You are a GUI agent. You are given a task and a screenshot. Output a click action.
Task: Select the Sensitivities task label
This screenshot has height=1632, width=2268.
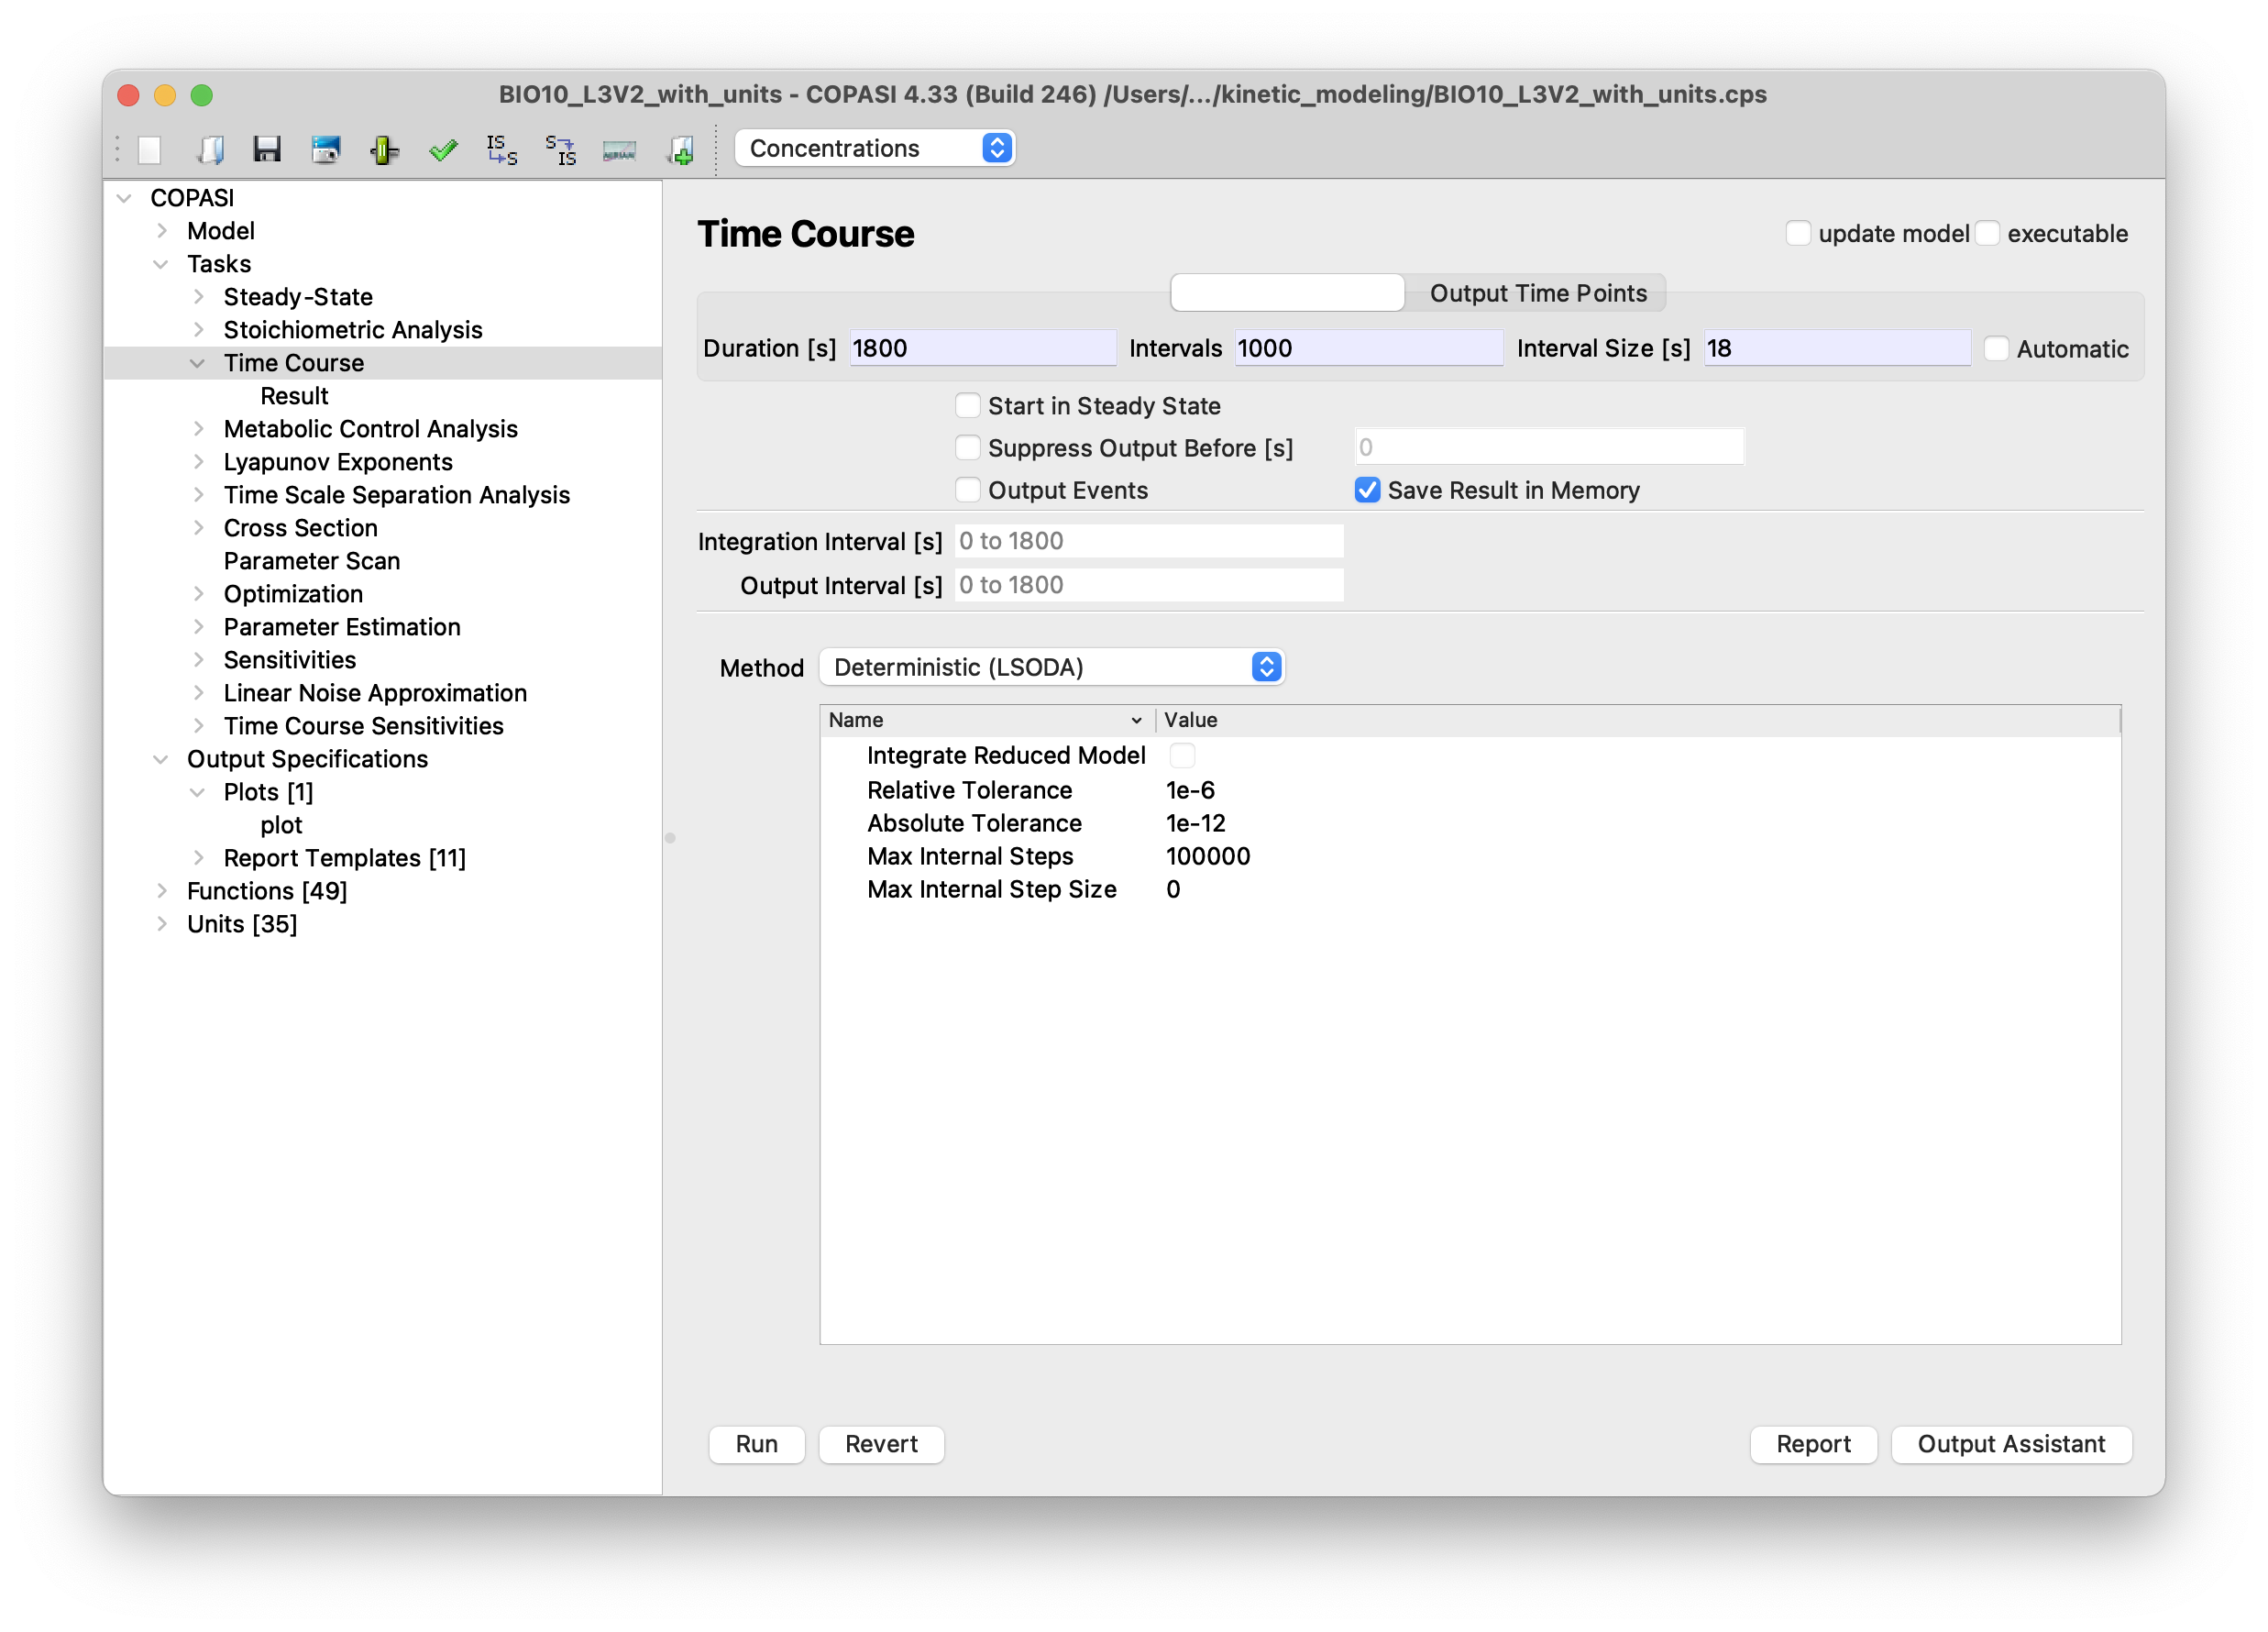pyautogui.click(x=290, y=660)
